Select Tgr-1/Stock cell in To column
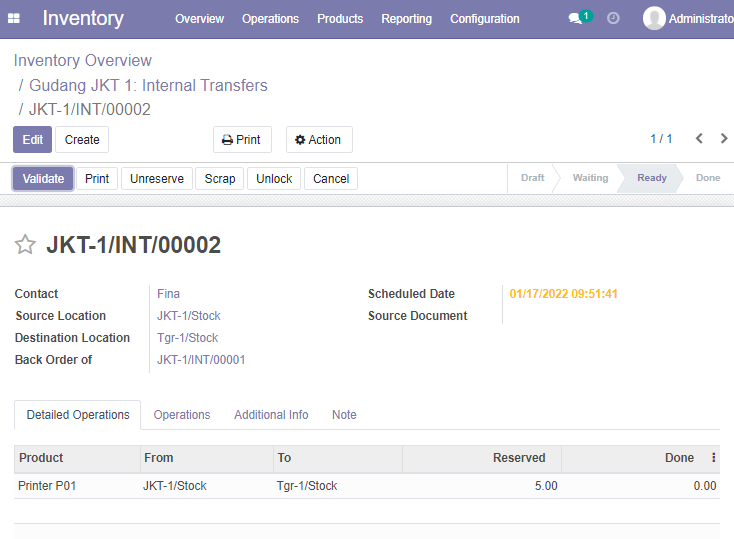The width and height of the screenshot is (734, 539). (x=338, y=486)
